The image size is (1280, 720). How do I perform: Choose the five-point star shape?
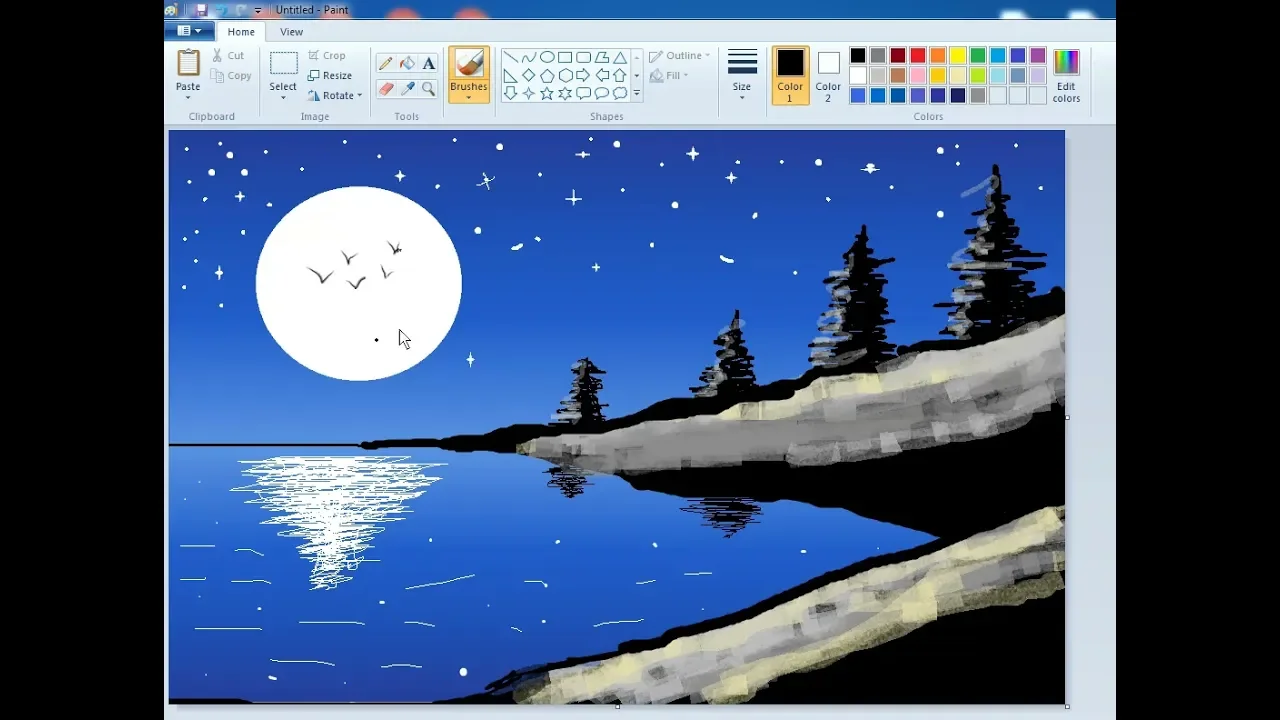(x=547, y=93)
